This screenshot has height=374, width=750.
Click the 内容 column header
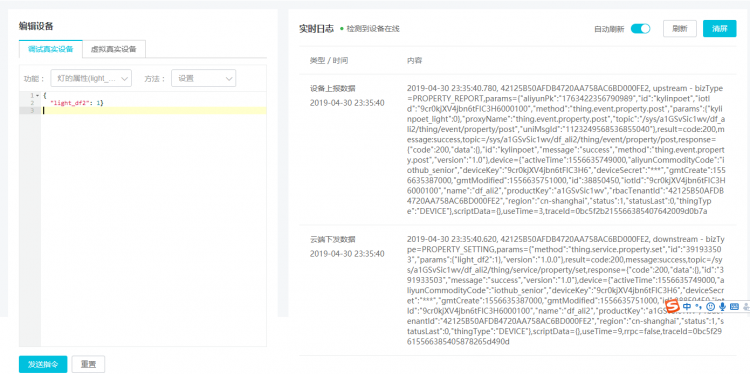tap(414, 61)
